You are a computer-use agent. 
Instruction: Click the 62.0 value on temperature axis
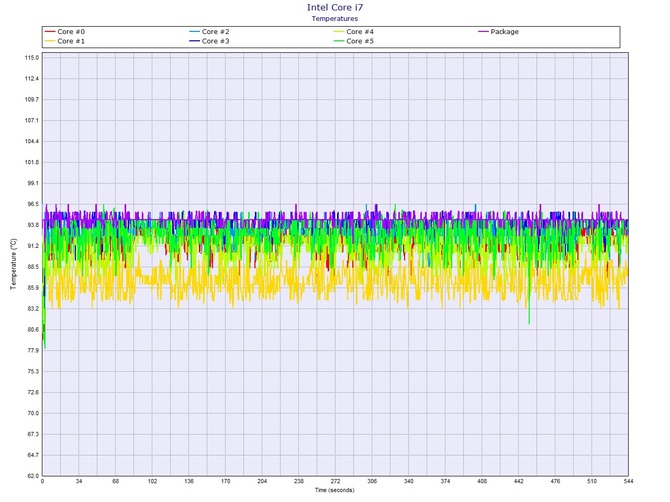(x=33, y=476)
